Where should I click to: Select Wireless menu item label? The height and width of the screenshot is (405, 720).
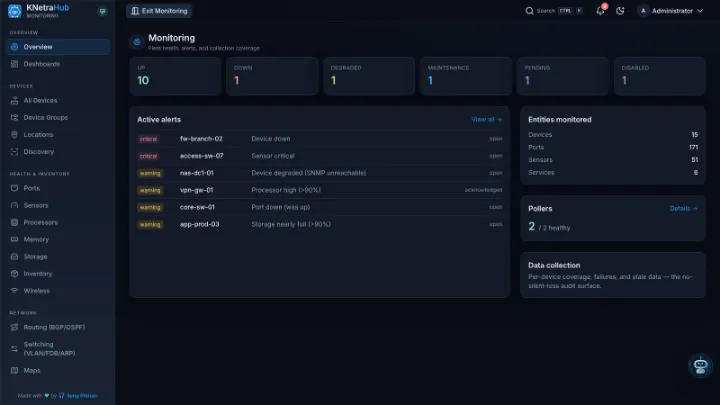pos(37,291)
